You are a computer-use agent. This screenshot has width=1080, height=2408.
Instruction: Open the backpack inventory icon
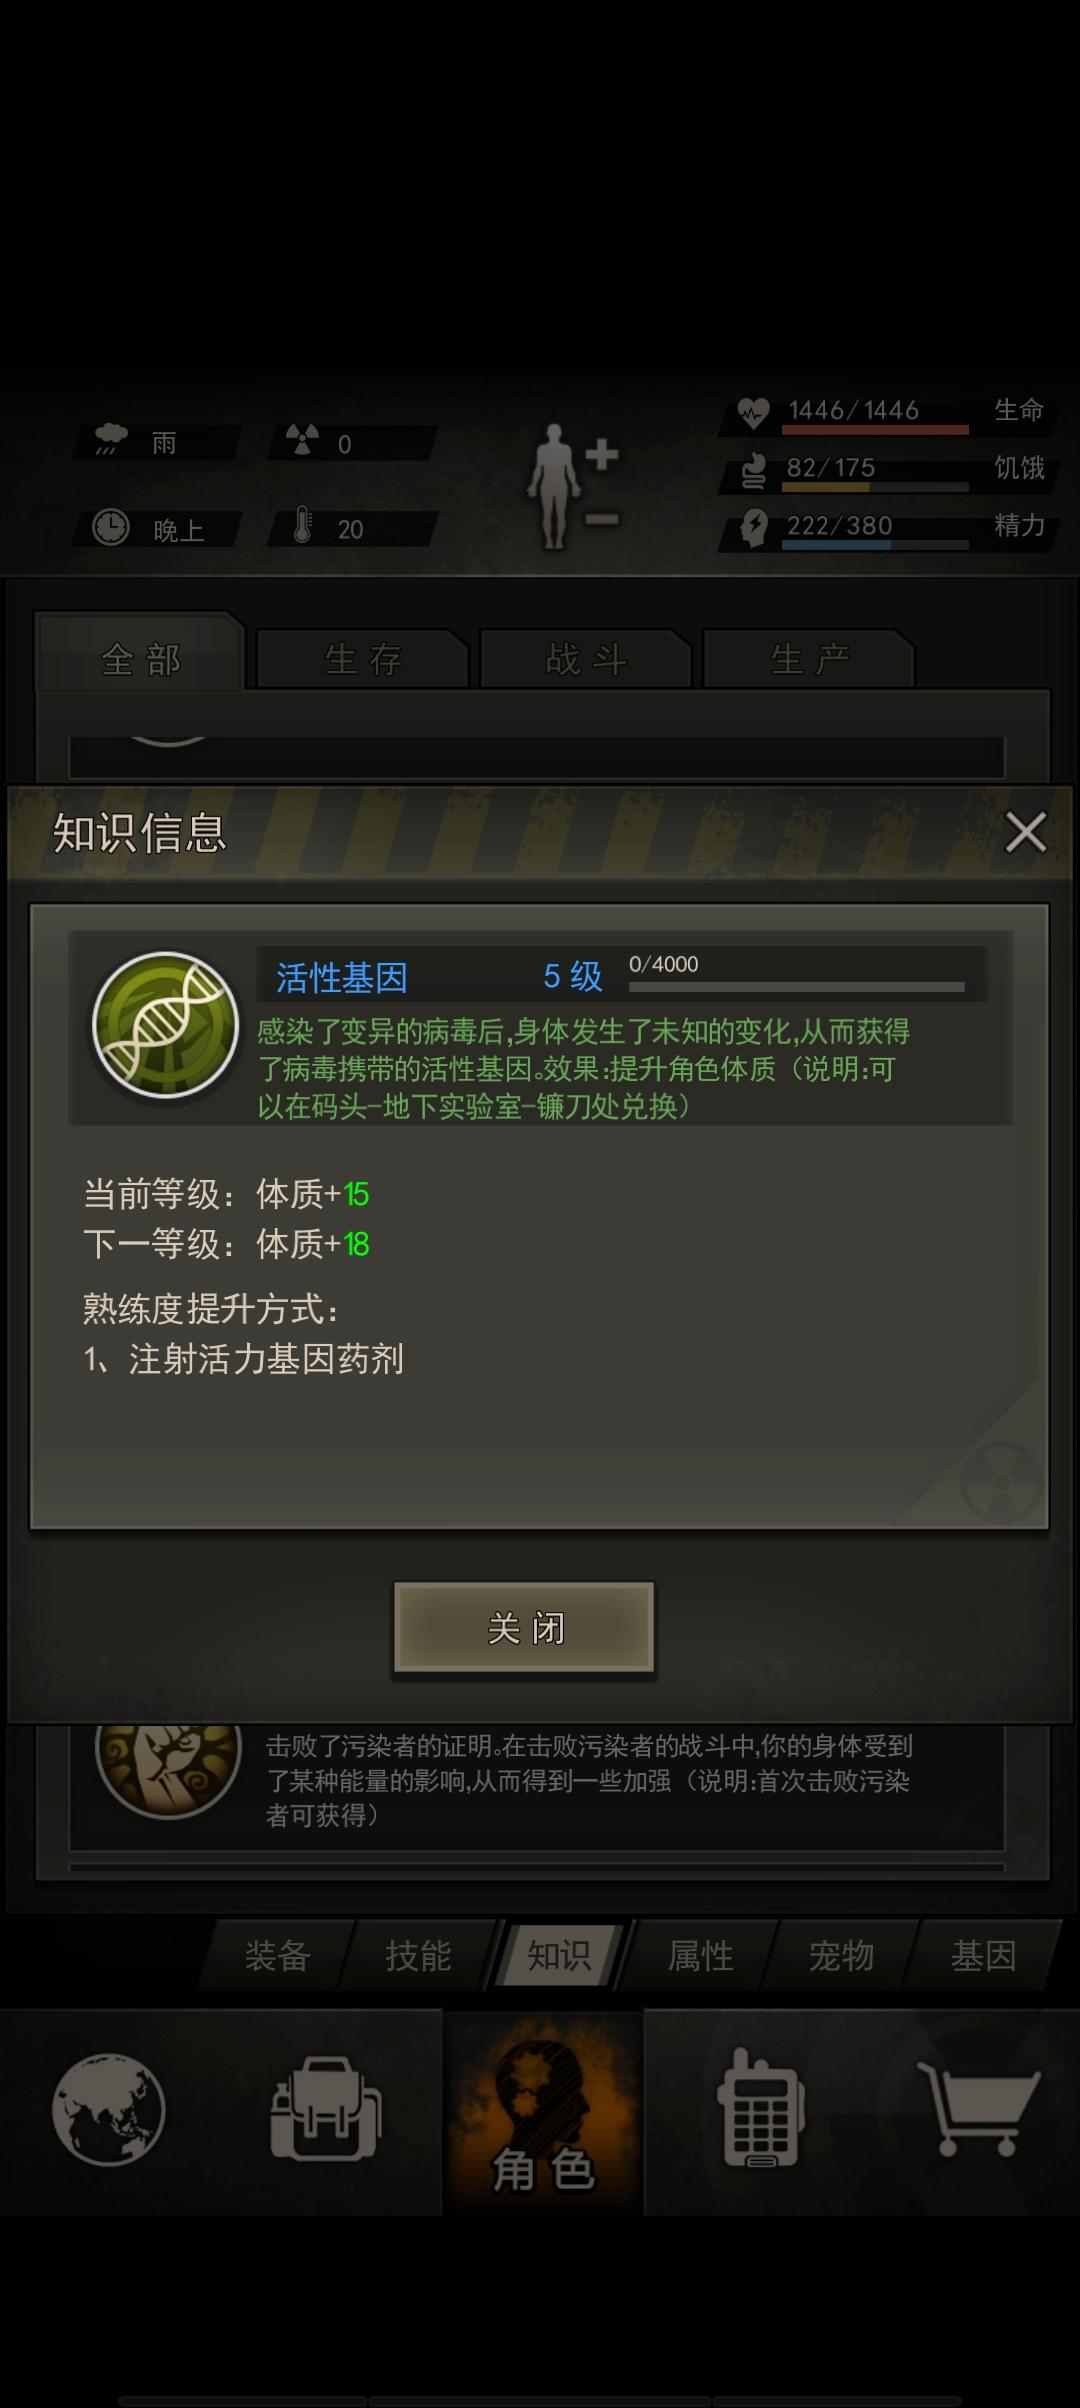pos(325,2109)
